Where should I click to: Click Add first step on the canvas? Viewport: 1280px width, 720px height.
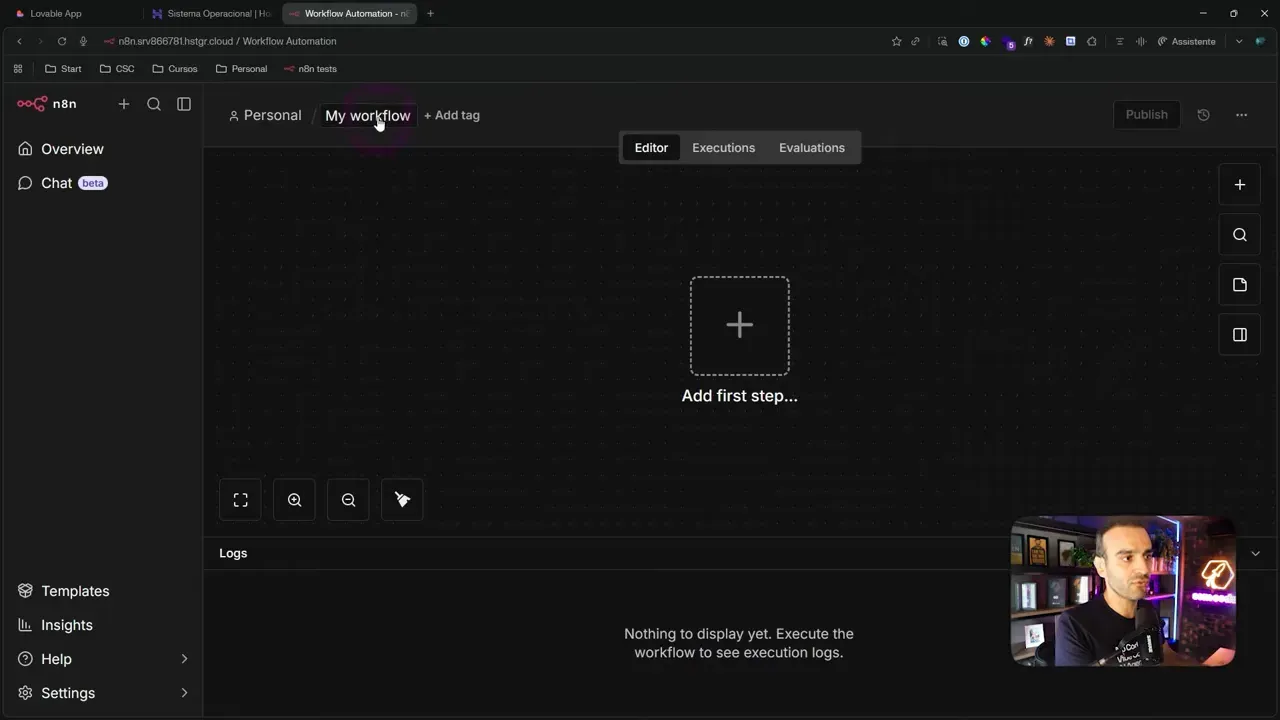(x=739, y=325)
